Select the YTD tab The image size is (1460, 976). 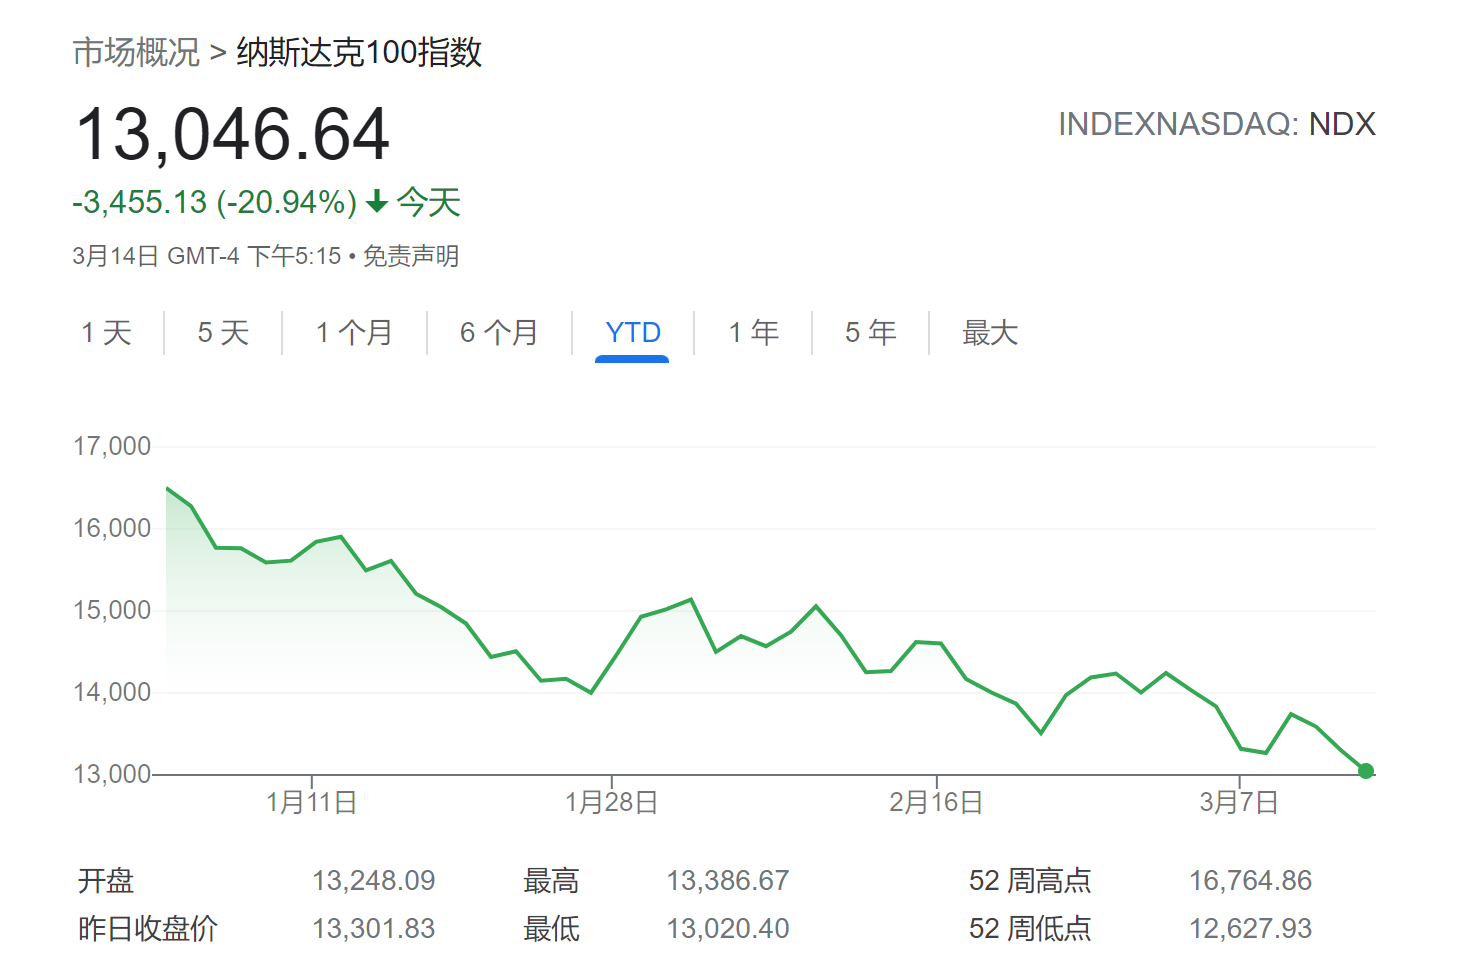(633, 332)
